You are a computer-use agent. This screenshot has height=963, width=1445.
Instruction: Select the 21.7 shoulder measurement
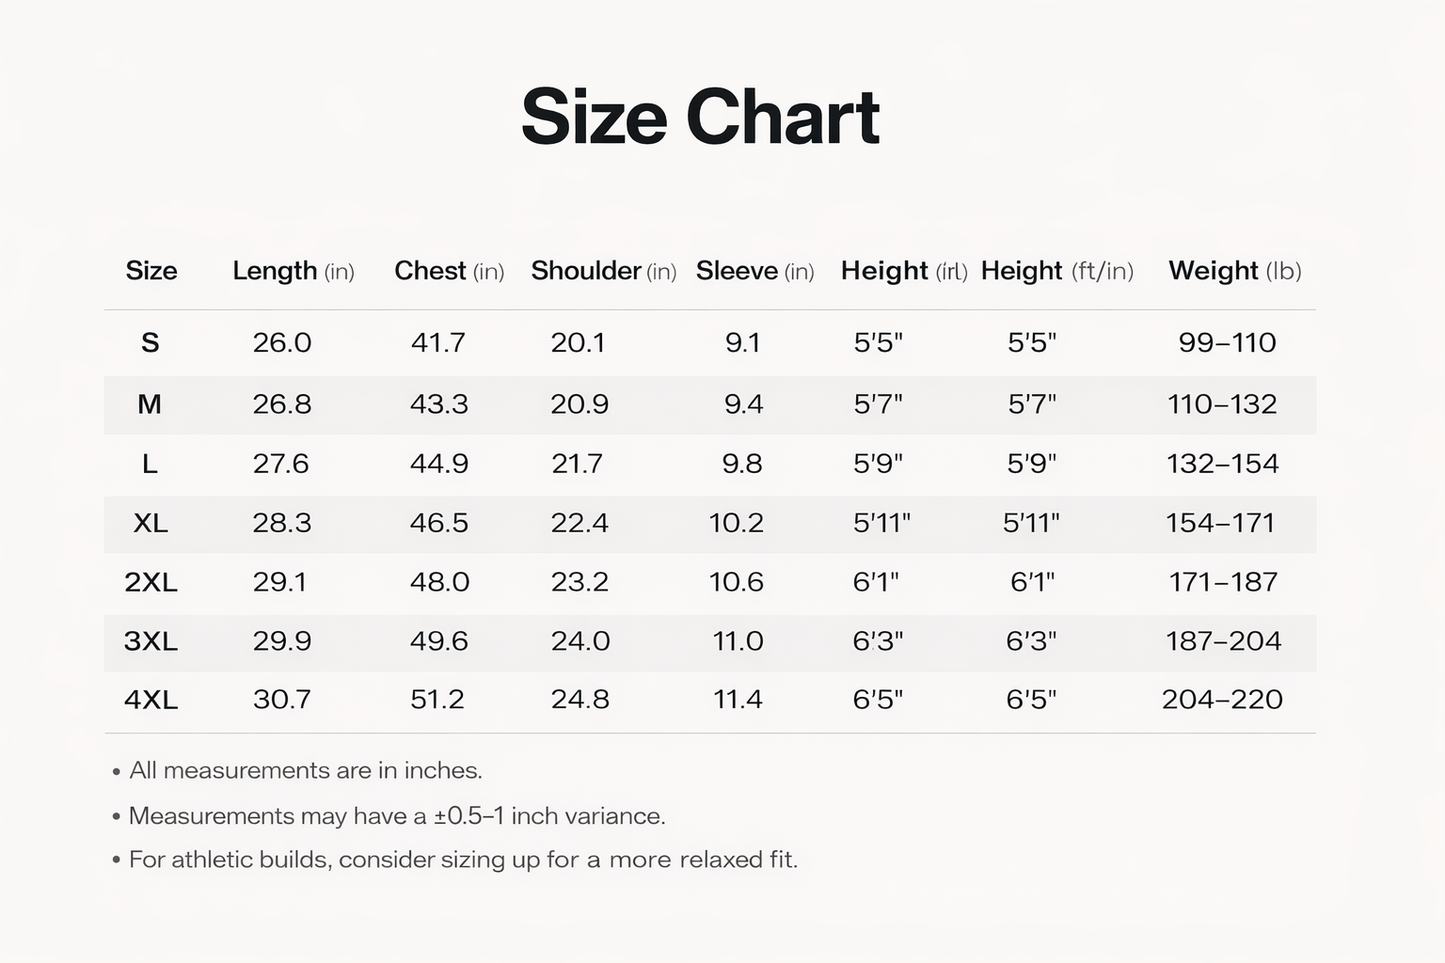(577, 464)
